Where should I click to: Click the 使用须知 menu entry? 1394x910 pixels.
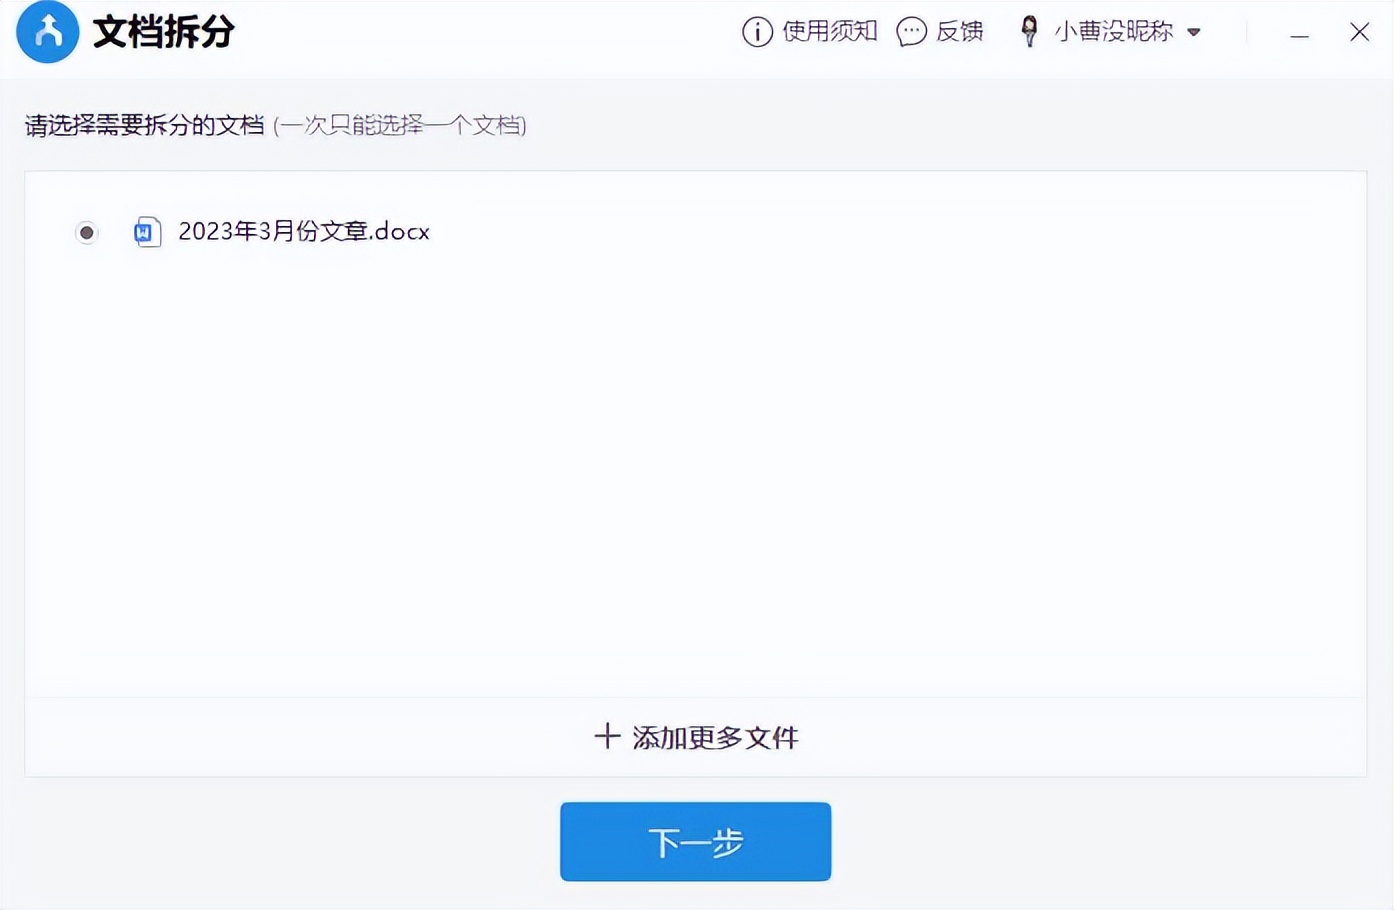[x=830, y=31]
